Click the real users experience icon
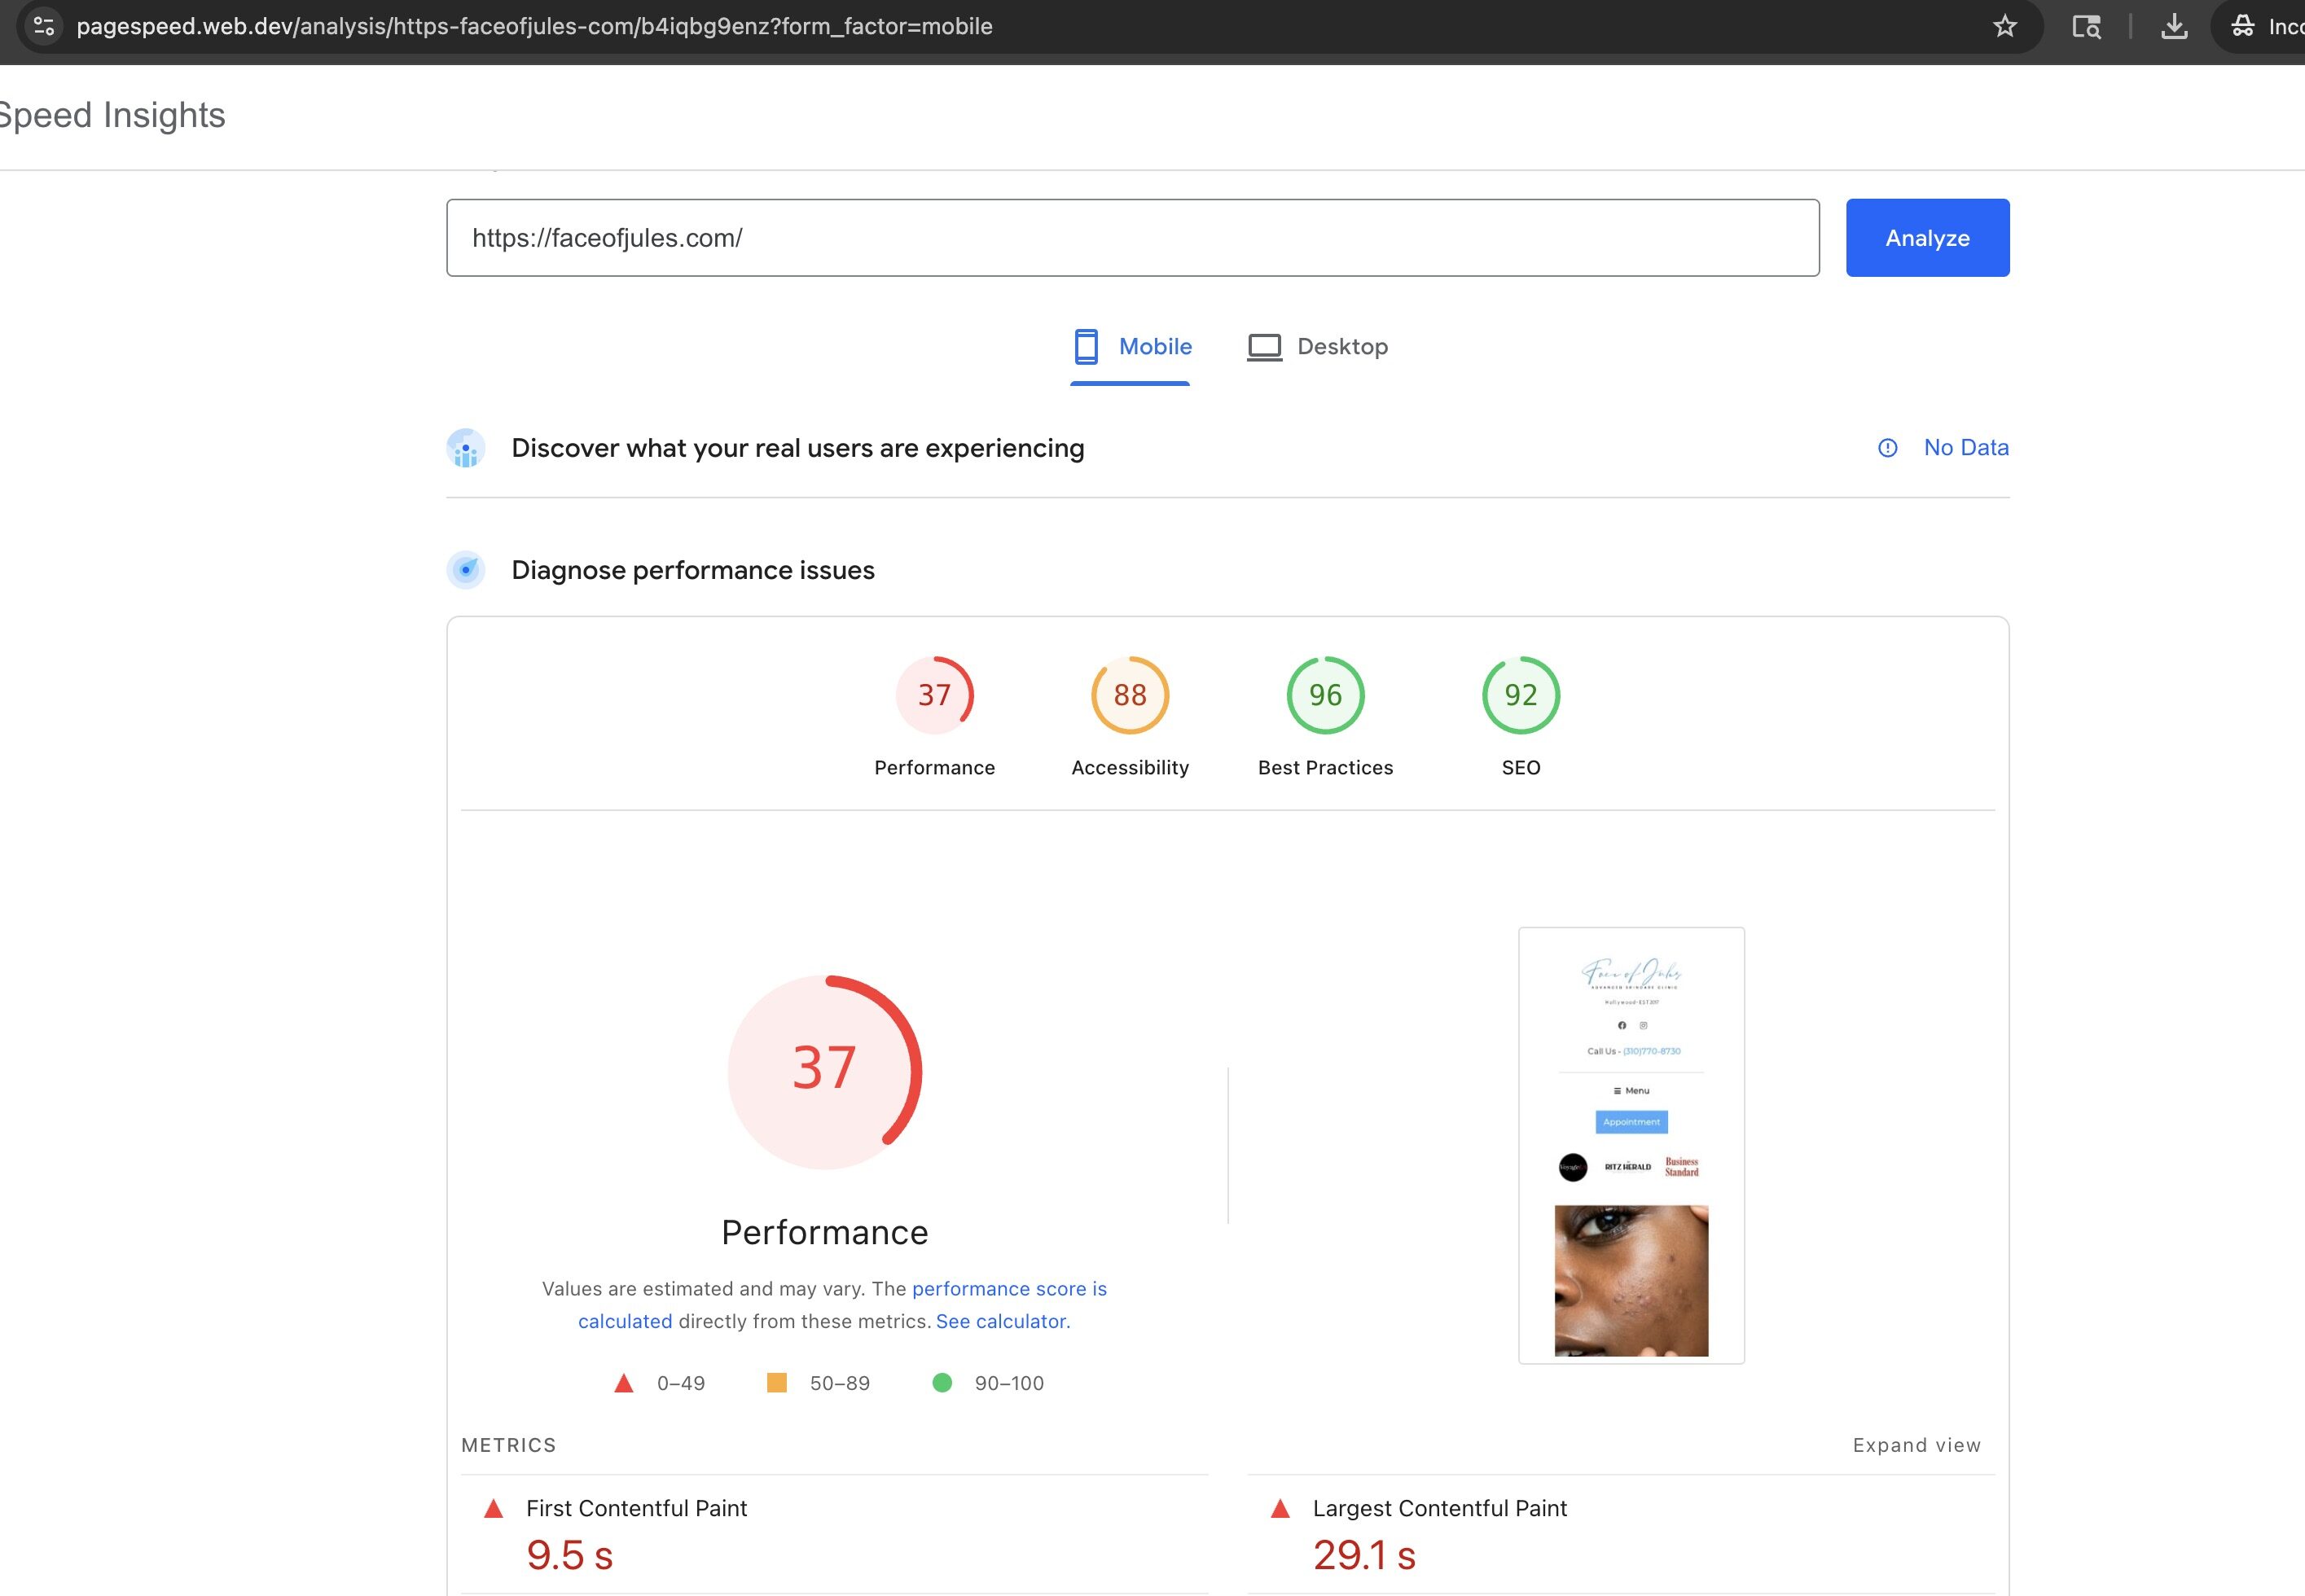The image size is (2305, 1596). pos(466,448)
